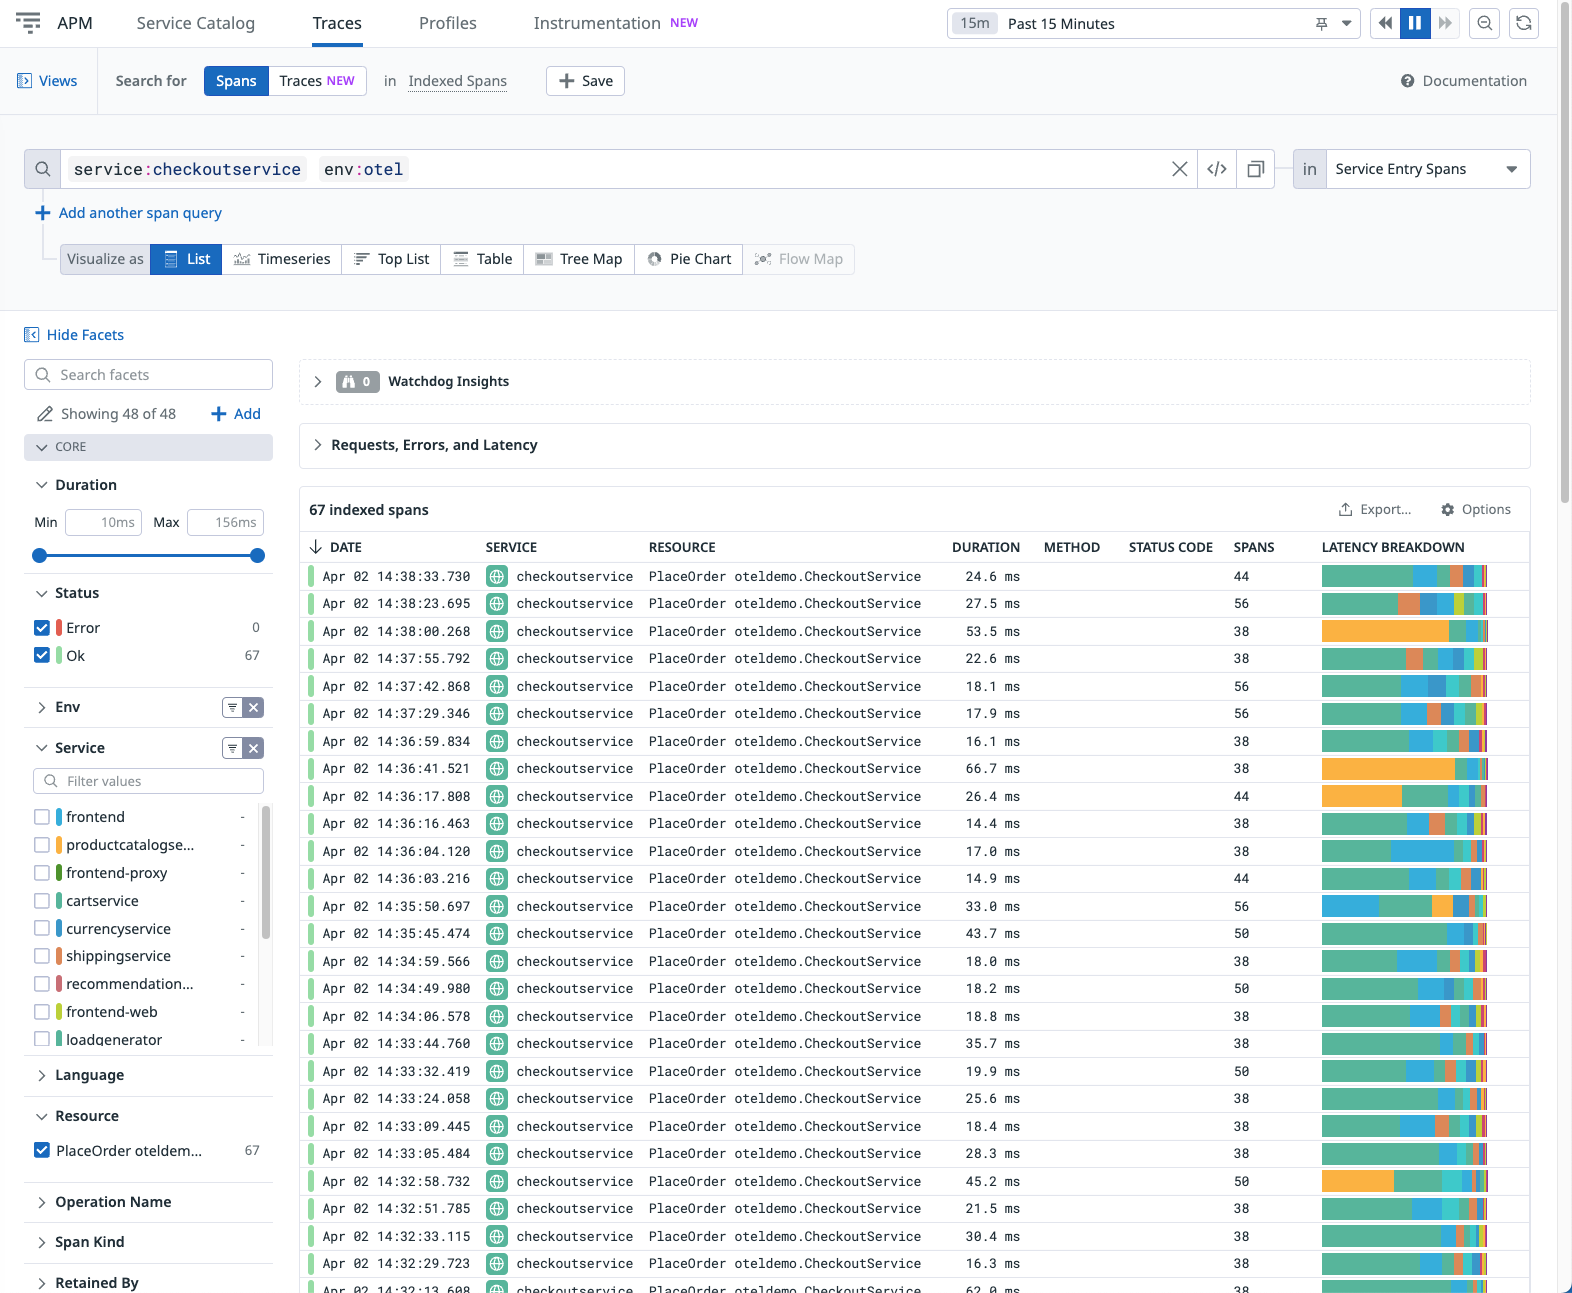Pause live updating of results
The height and width of the screenshot is (1293, 1572).
pos(1414,23)
